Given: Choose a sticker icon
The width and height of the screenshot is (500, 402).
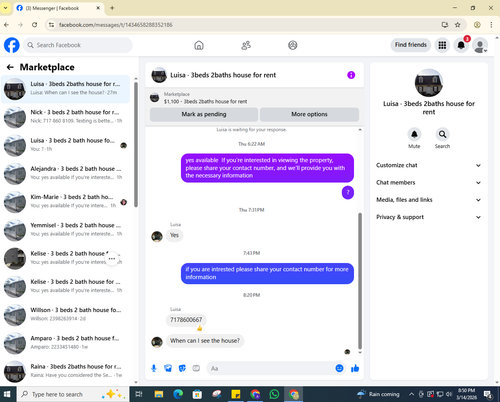Looking at the screenshot, I should pos(182,368).
